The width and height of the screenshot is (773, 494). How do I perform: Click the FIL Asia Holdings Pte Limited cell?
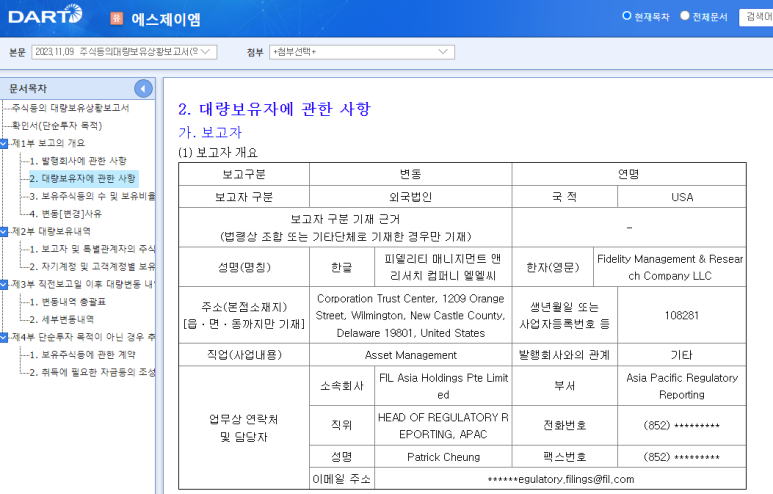click(x=443, y=386)
